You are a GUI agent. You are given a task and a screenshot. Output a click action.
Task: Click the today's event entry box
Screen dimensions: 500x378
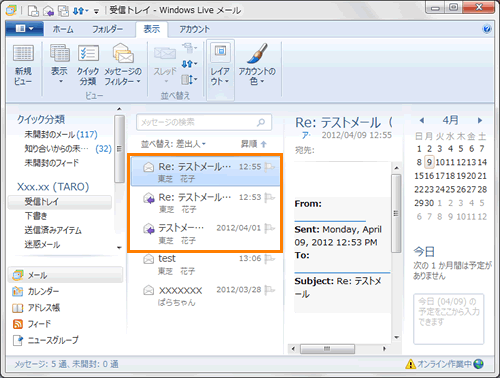(x=448, y=319)
